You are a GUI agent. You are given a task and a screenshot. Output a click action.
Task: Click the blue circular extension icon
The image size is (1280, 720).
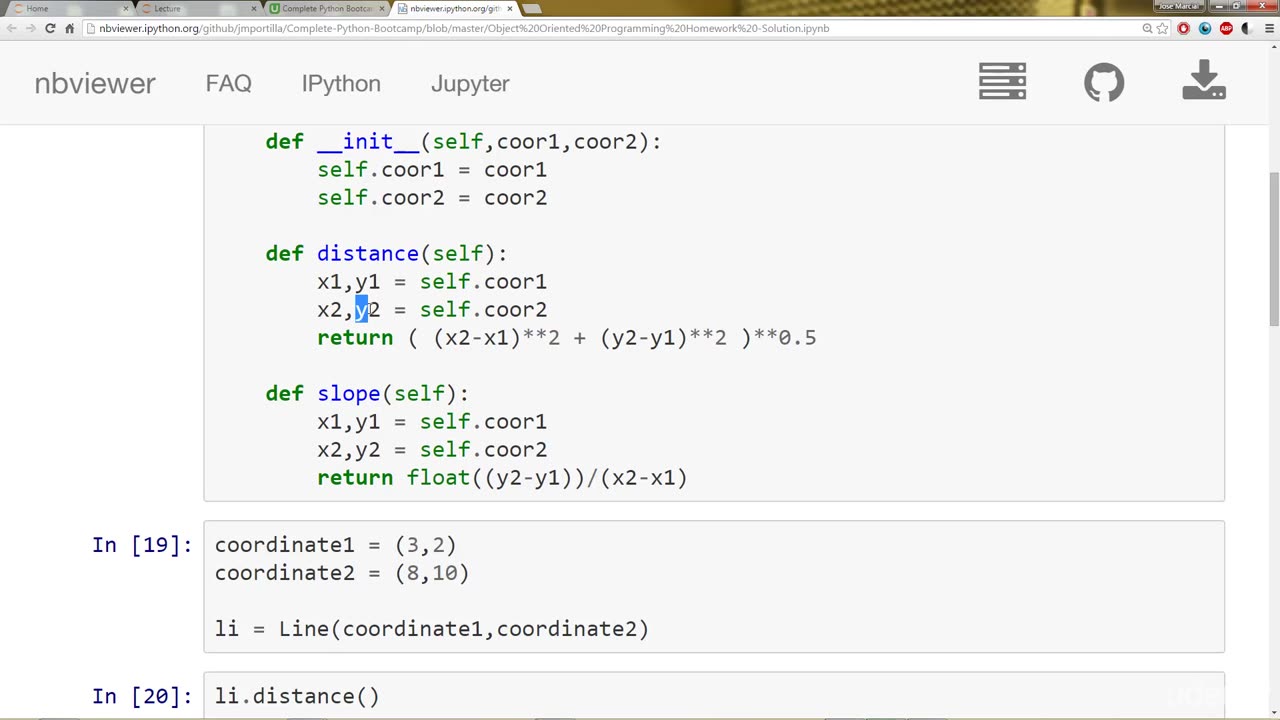[x=1205, y=28]
